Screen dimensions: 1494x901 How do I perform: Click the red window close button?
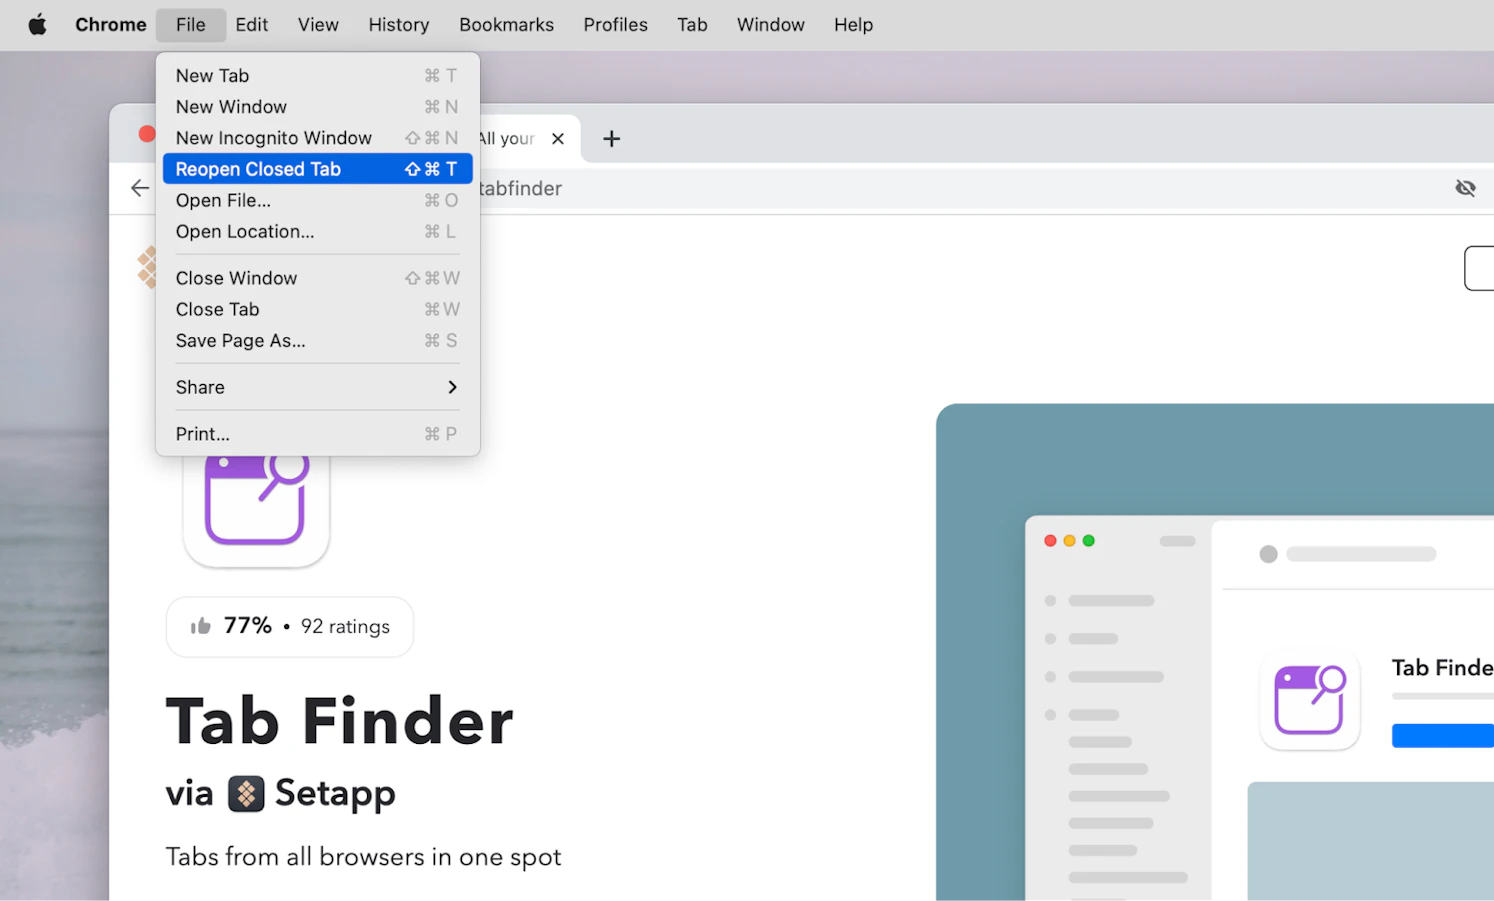(x=147, y=134)
